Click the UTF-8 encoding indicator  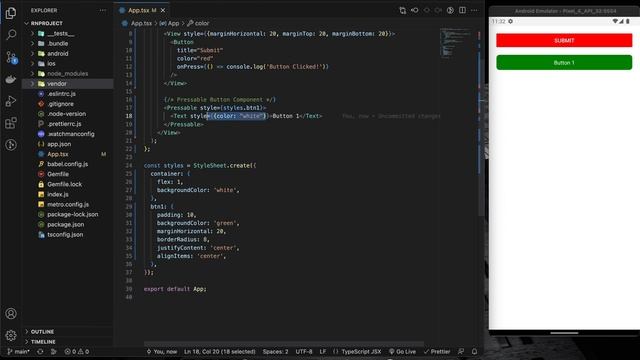point(304,351)
